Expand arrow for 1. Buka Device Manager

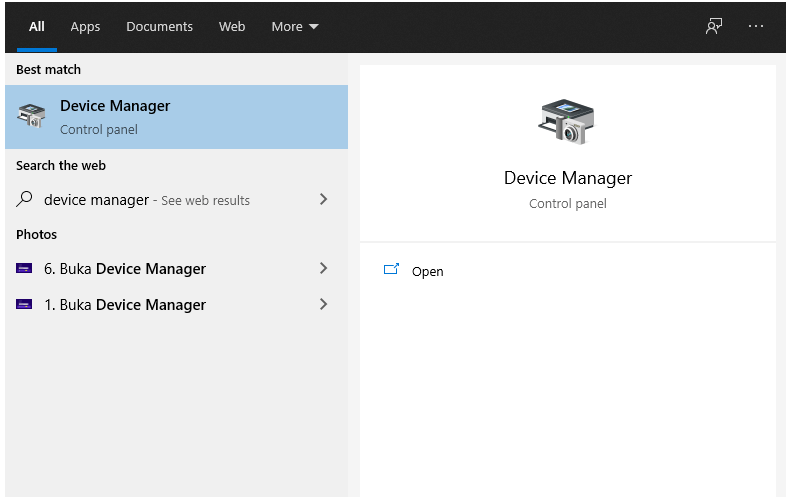click(324, 304)
